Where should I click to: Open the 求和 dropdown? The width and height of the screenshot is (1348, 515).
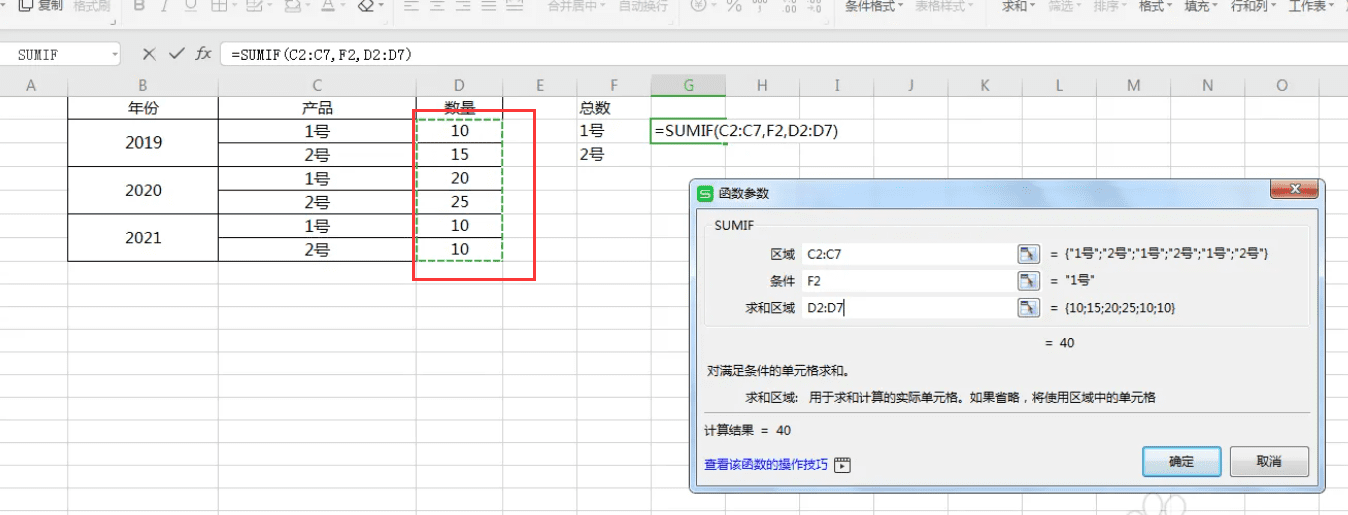(x=1018, y=6)
